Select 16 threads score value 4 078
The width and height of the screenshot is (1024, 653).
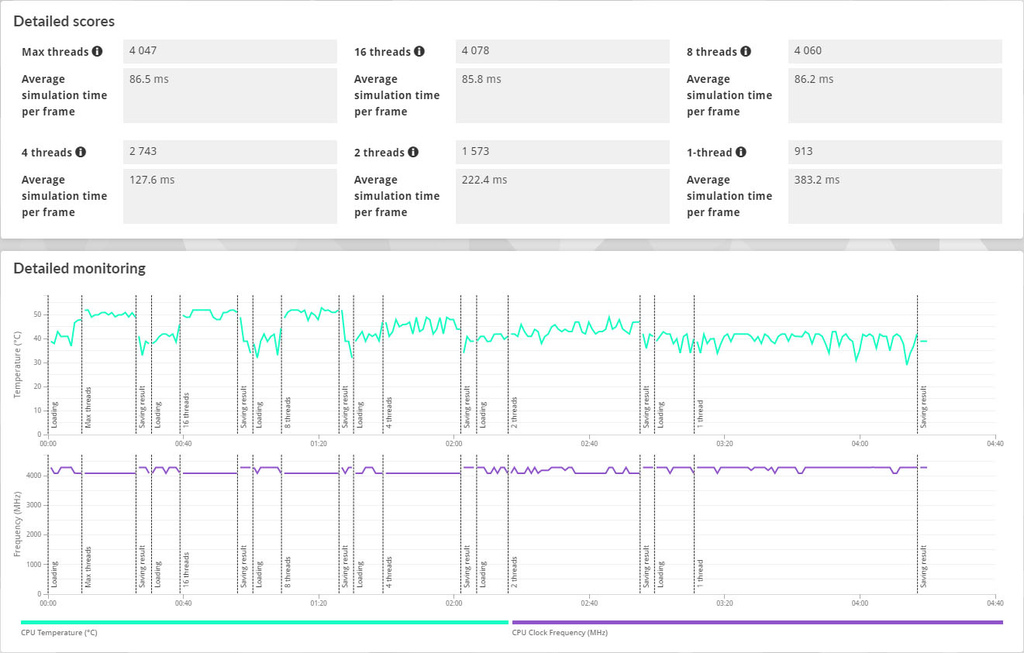click(562, 51)
